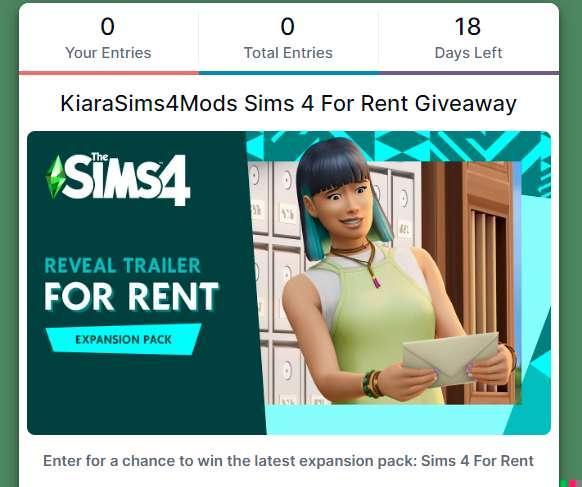This screenshot has width=582, height=487.
Task: Click the envelope in the Sim's hands
Action: (x=451, y=359)
